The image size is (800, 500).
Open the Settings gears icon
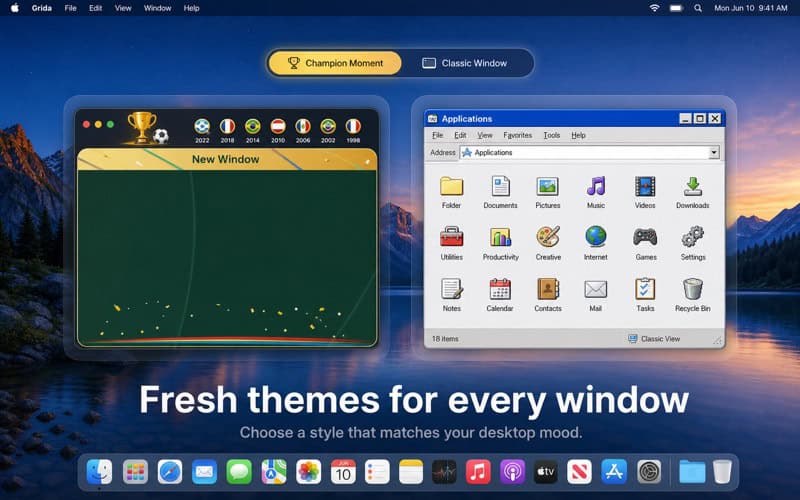pos(693,243)
